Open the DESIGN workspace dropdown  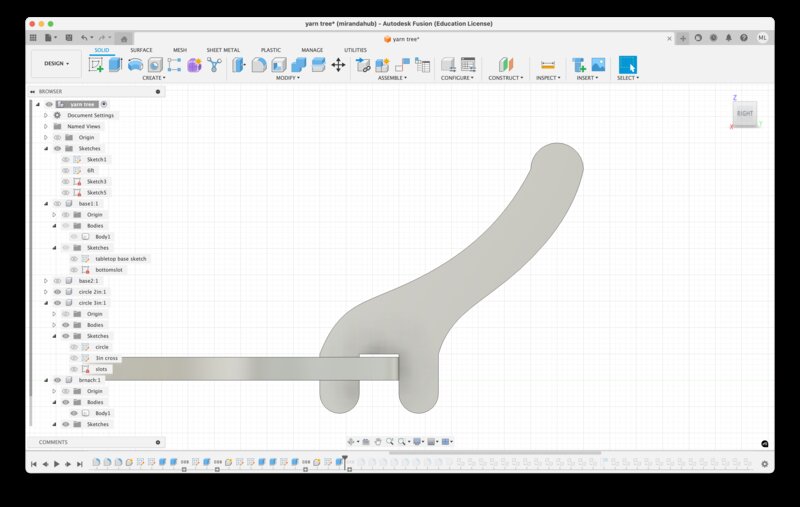coord(56,63)
